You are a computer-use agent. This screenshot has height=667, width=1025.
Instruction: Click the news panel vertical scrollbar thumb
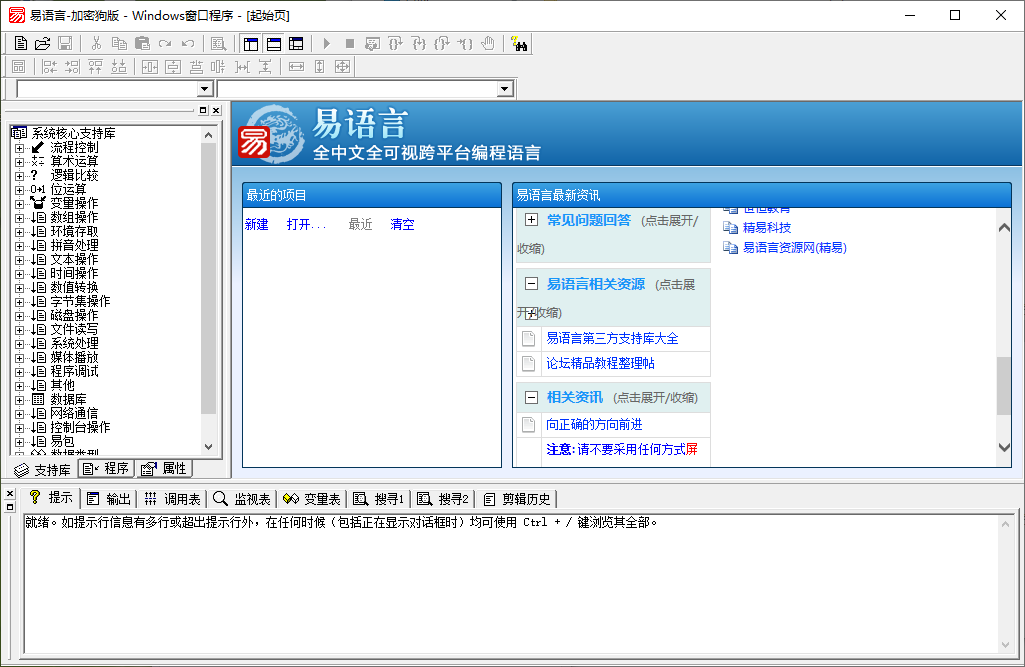point(1004,385)
